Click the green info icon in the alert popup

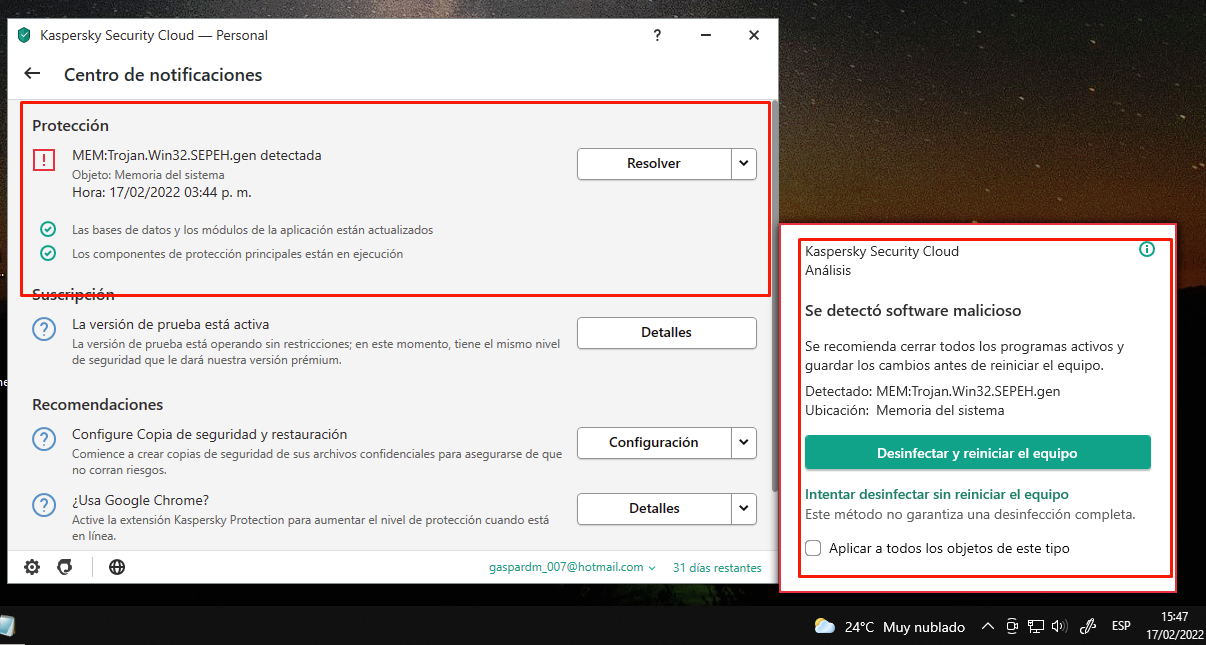point(1147,249)
